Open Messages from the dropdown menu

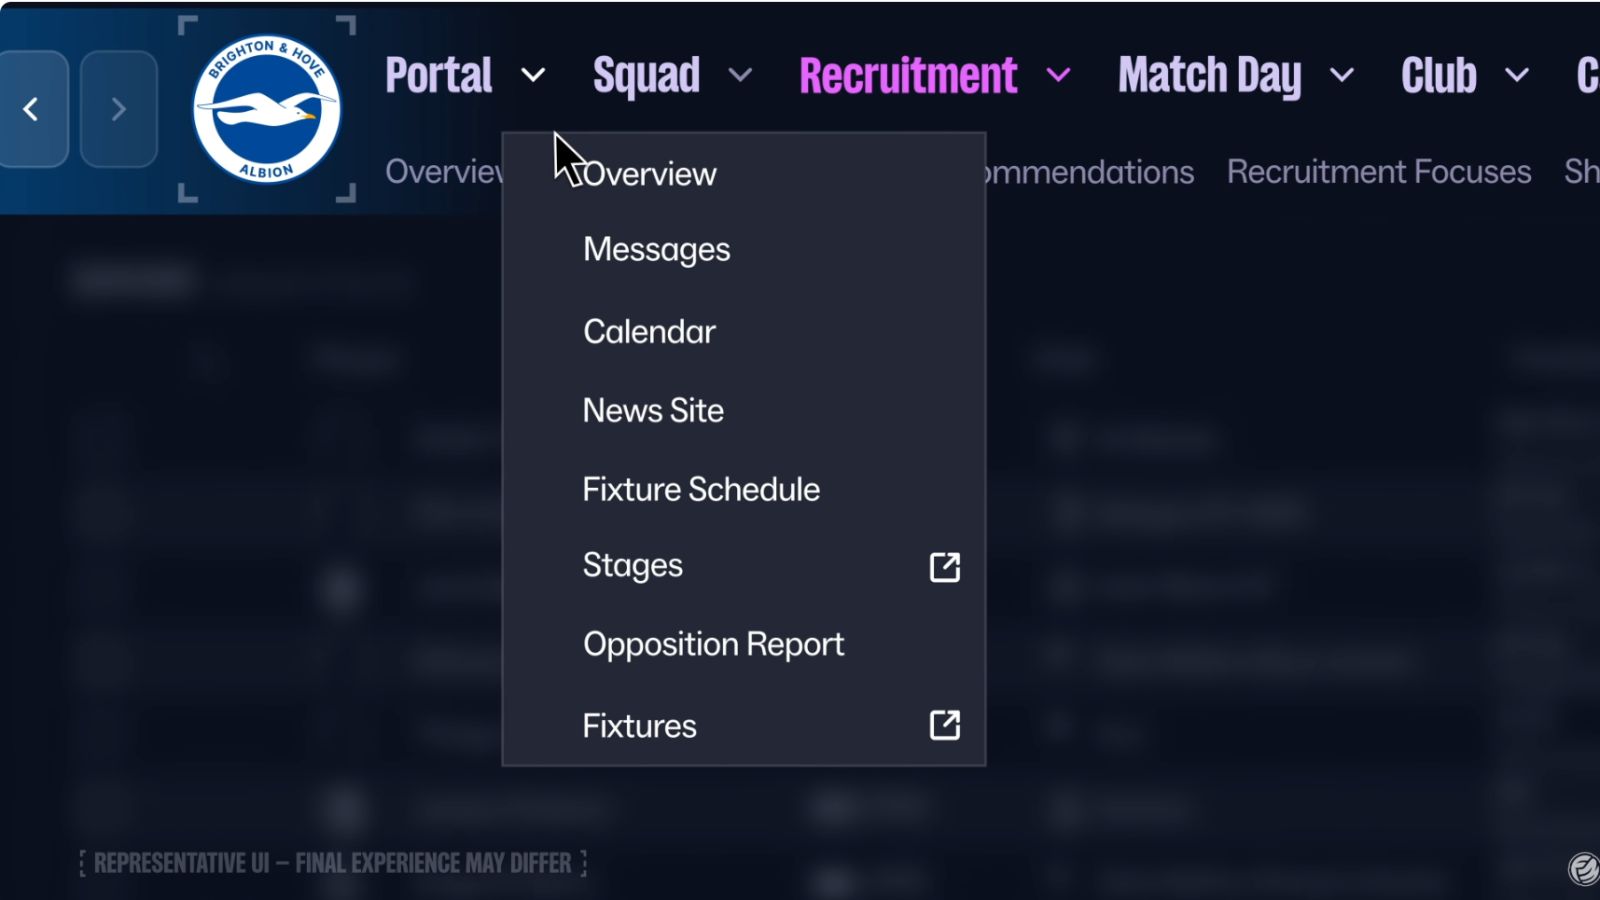click(x=656, y=250)
